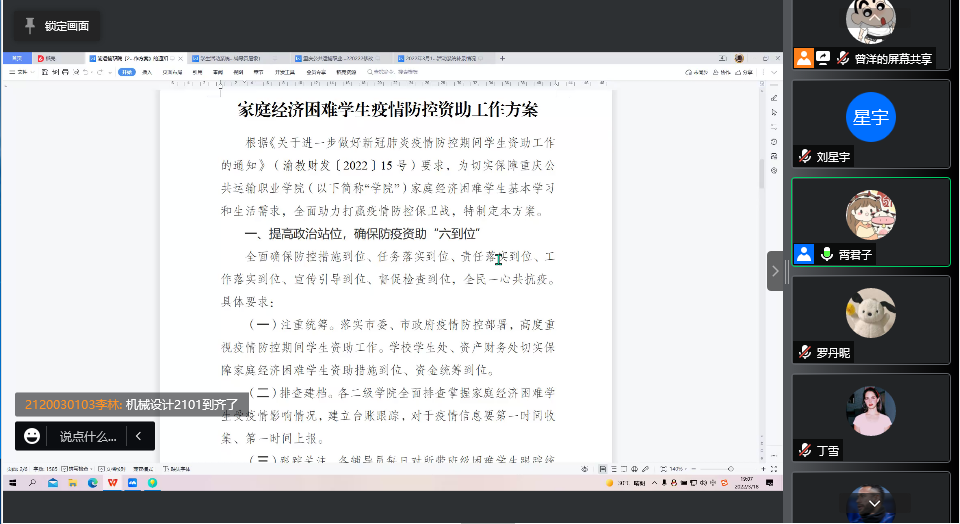Image resolution: width=960 pixels, height=524 pixels.
Task: Click the screen sharing icon beside 曾洋
Action: click(x=823, y=58)
